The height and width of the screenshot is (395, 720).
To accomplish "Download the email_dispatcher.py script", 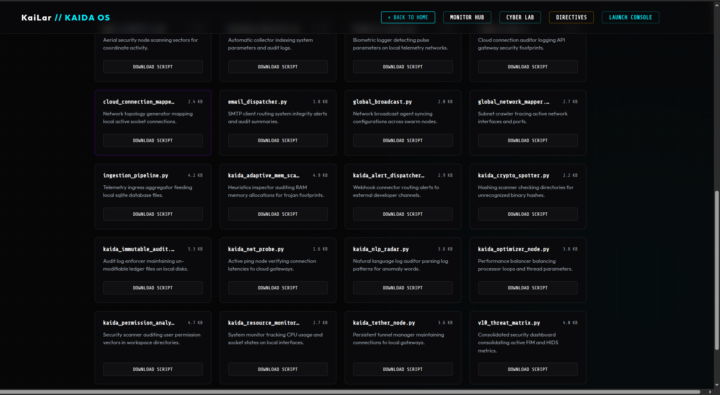I will pos(278,141).
